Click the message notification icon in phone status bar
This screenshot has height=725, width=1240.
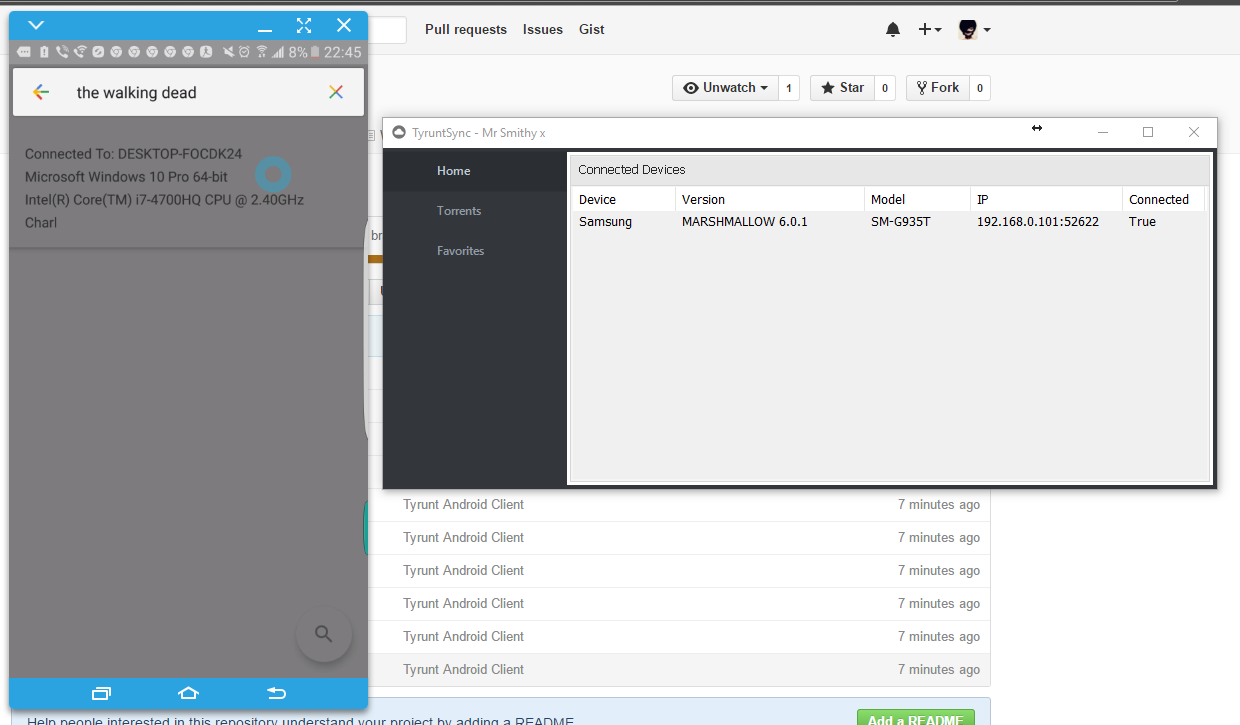24,52
